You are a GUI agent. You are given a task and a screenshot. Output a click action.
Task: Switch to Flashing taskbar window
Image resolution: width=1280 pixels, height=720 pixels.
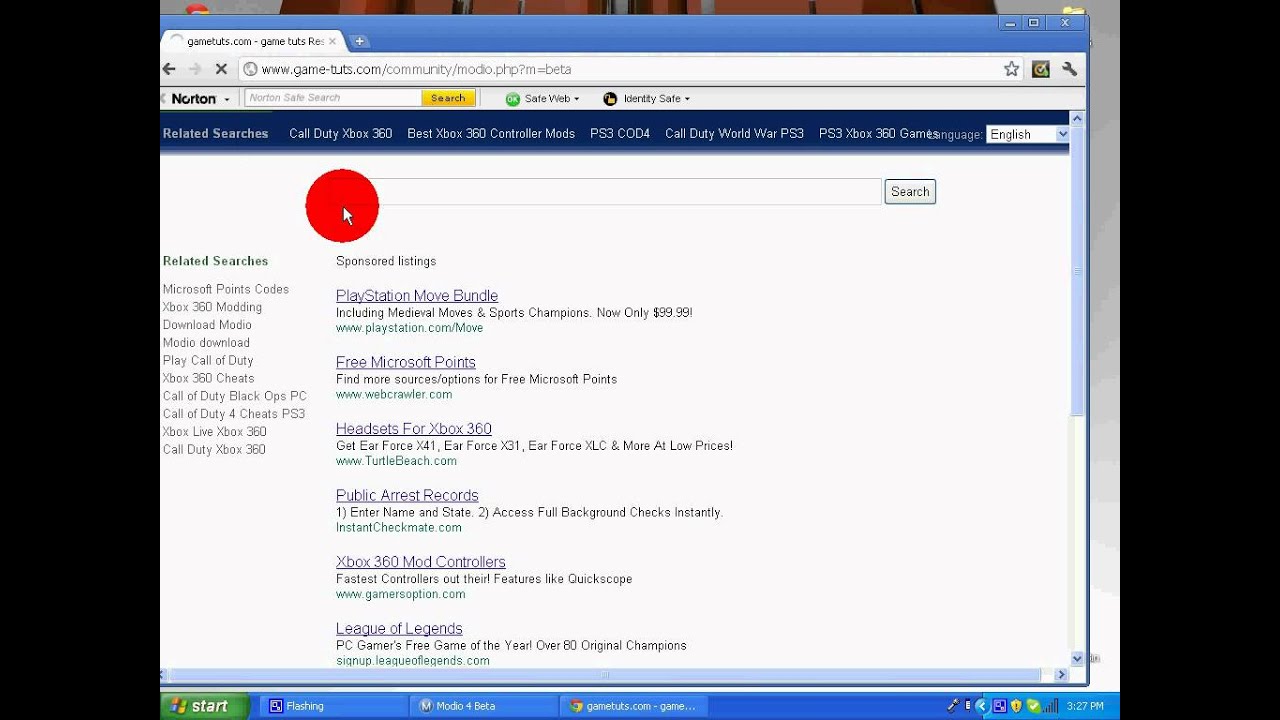tap(333, 706)
